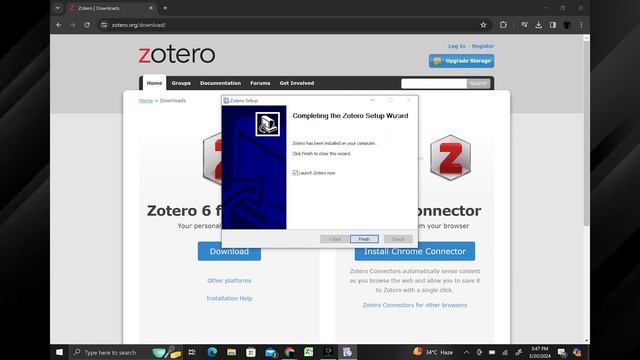Open Microsoft Store from taskbar

coord(251,352)
